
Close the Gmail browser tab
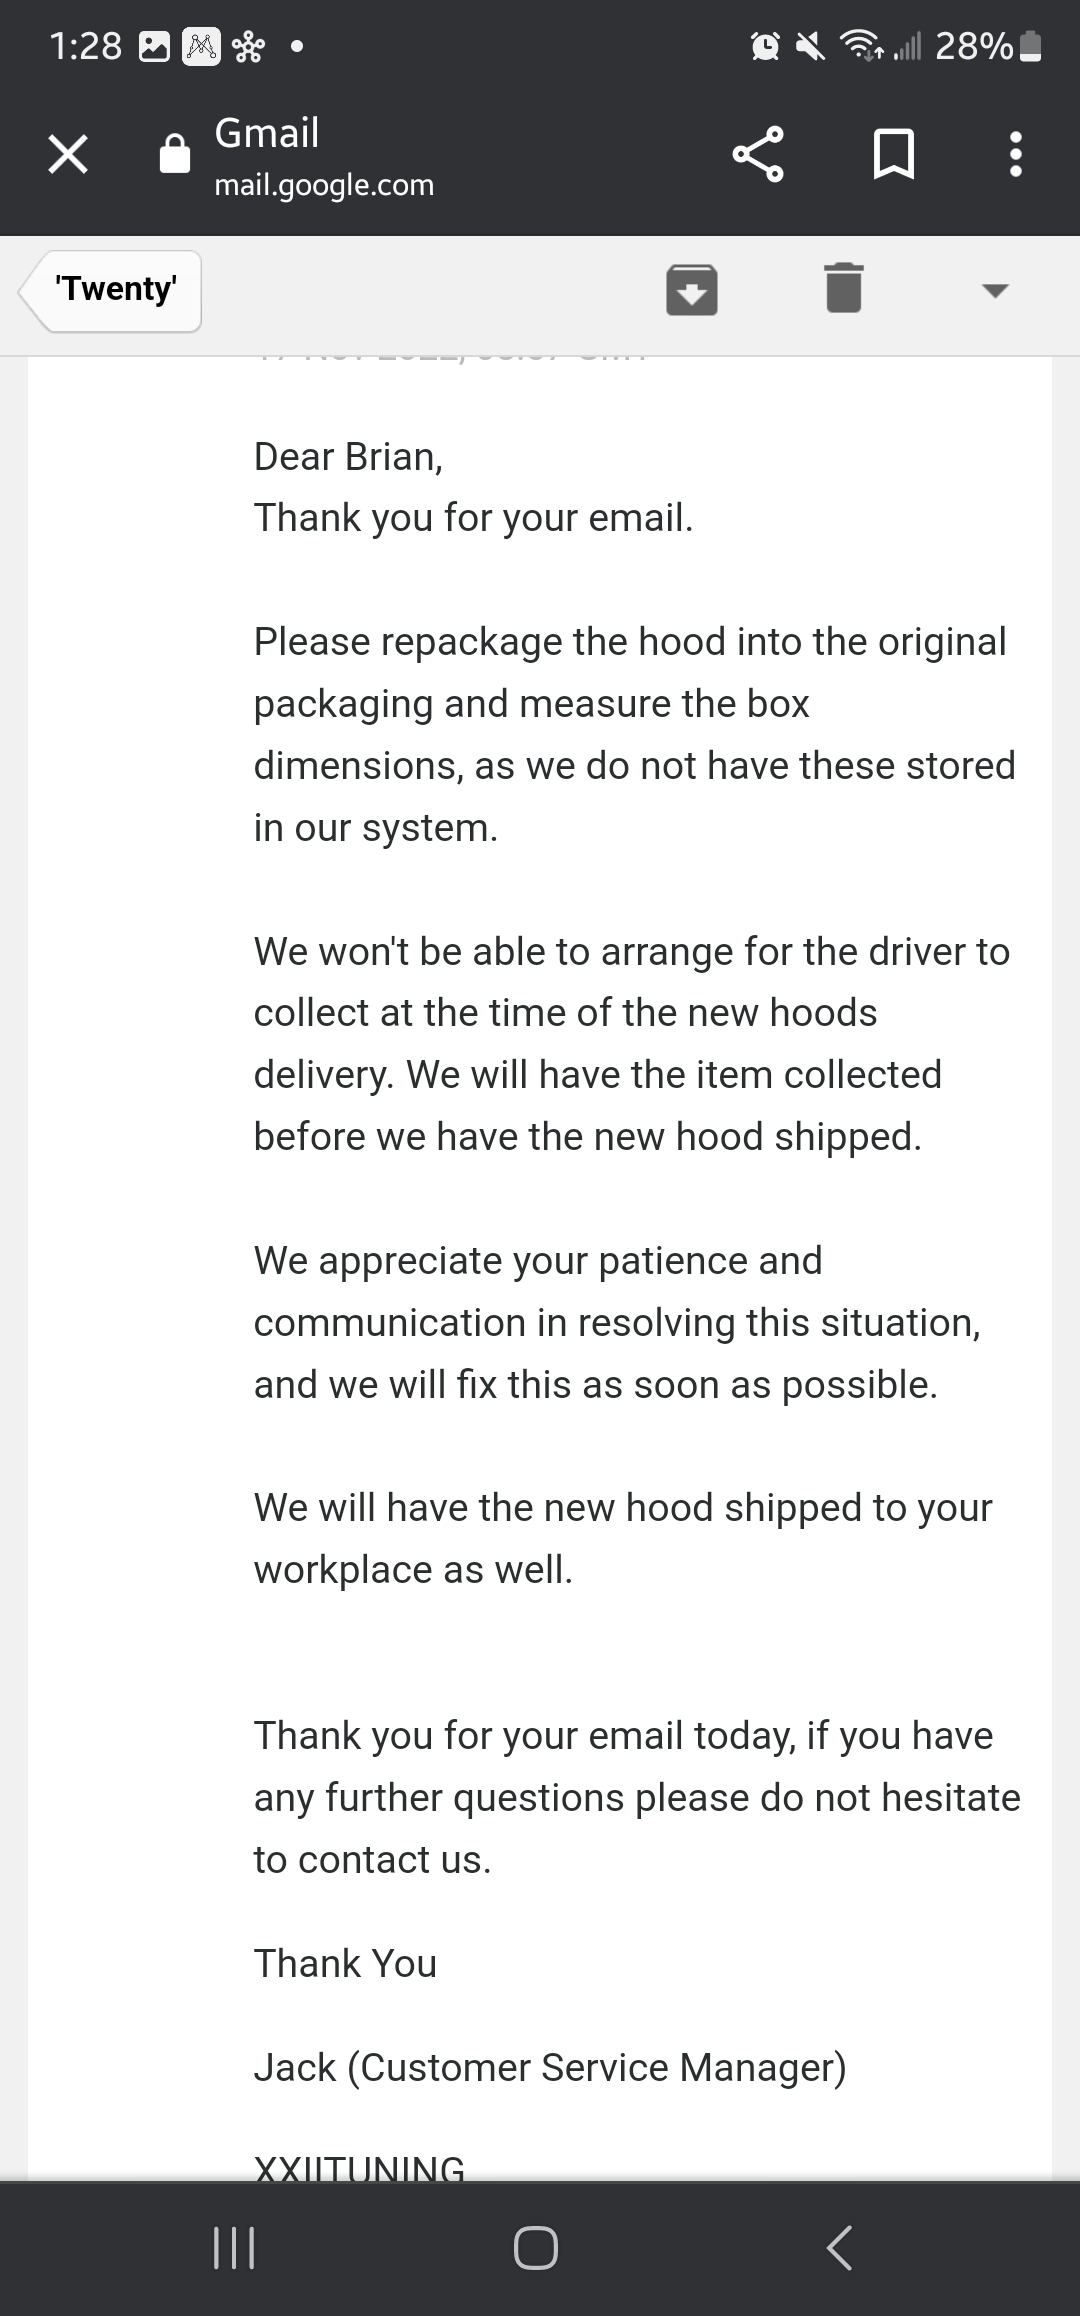[x=68, y=155]
